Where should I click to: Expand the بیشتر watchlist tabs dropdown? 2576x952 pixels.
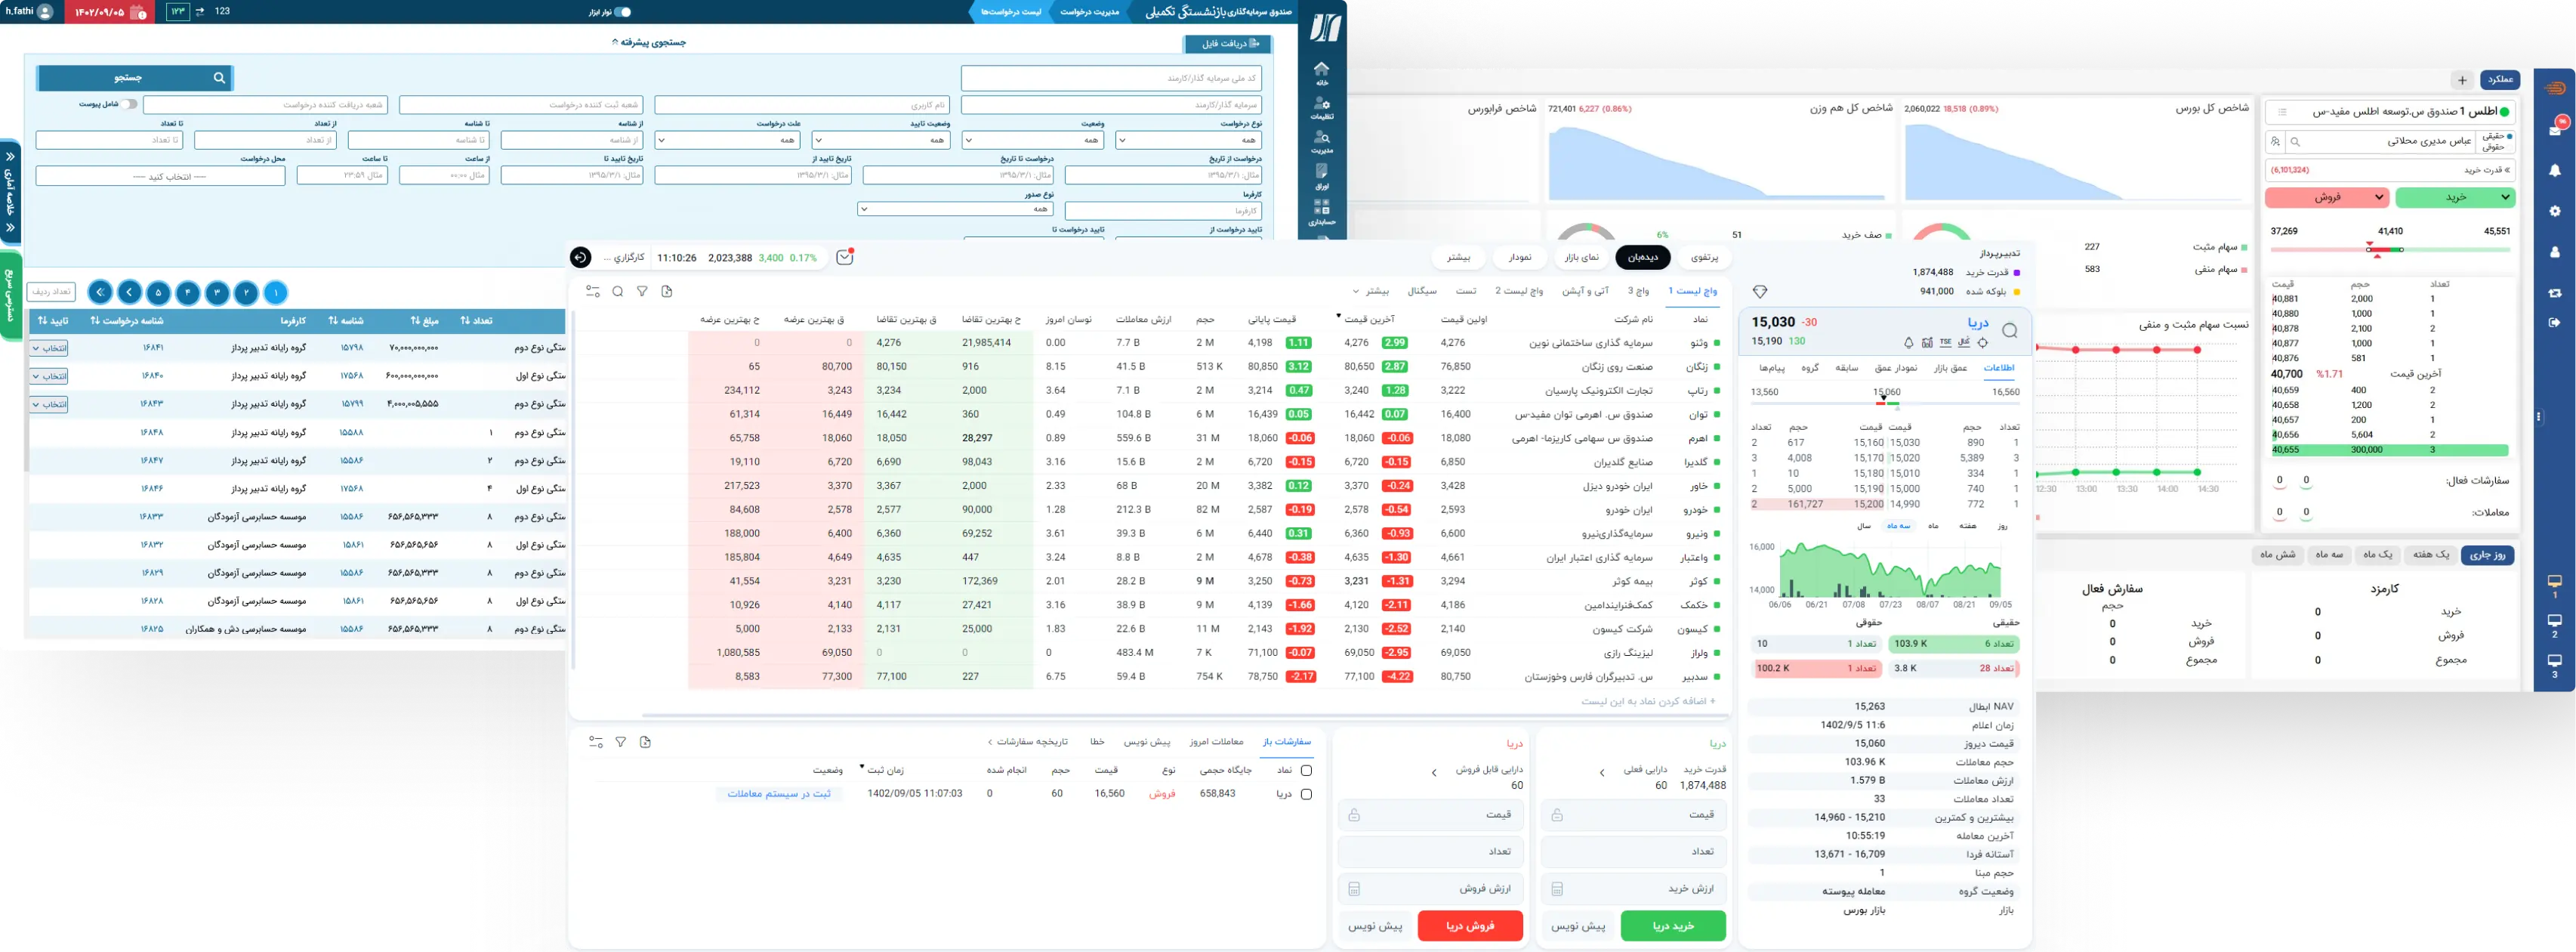pyautogui.click(x=1371, y=291)
